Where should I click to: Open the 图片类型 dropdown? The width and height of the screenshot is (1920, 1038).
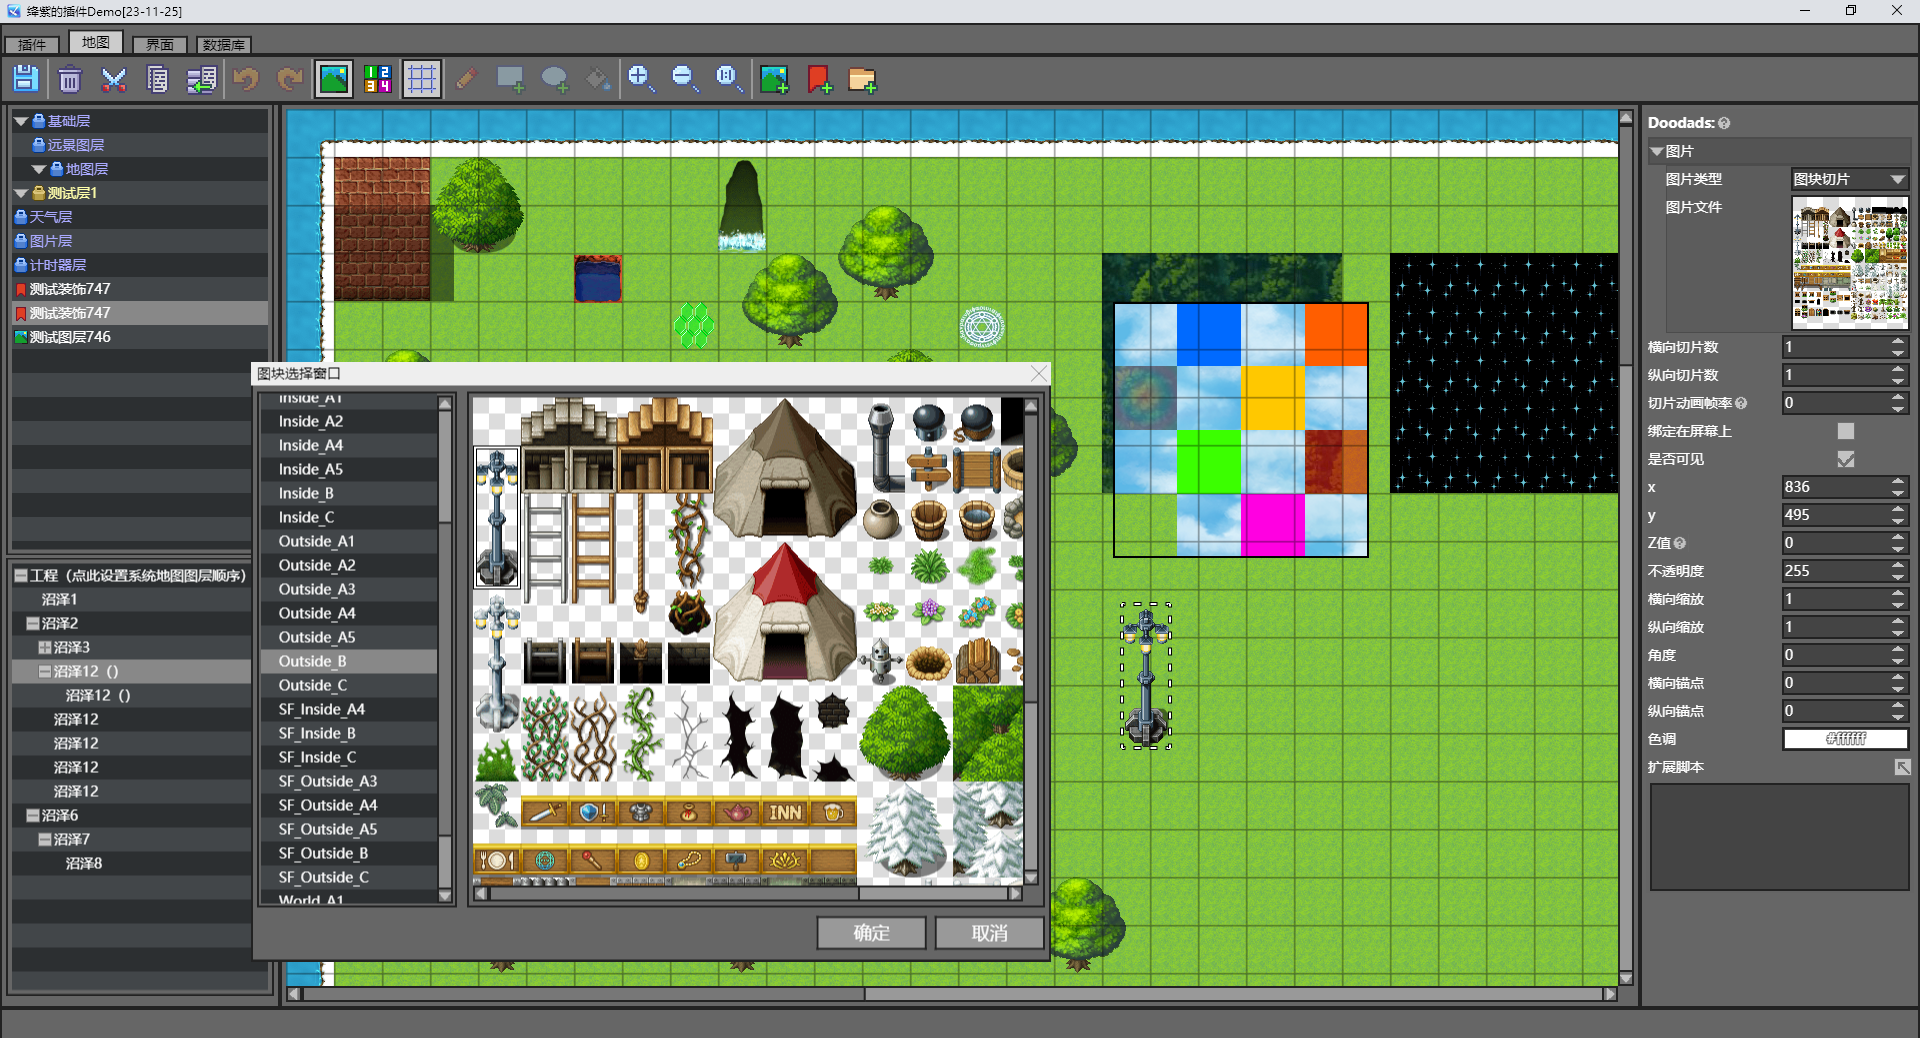[x=1849, y=179]
